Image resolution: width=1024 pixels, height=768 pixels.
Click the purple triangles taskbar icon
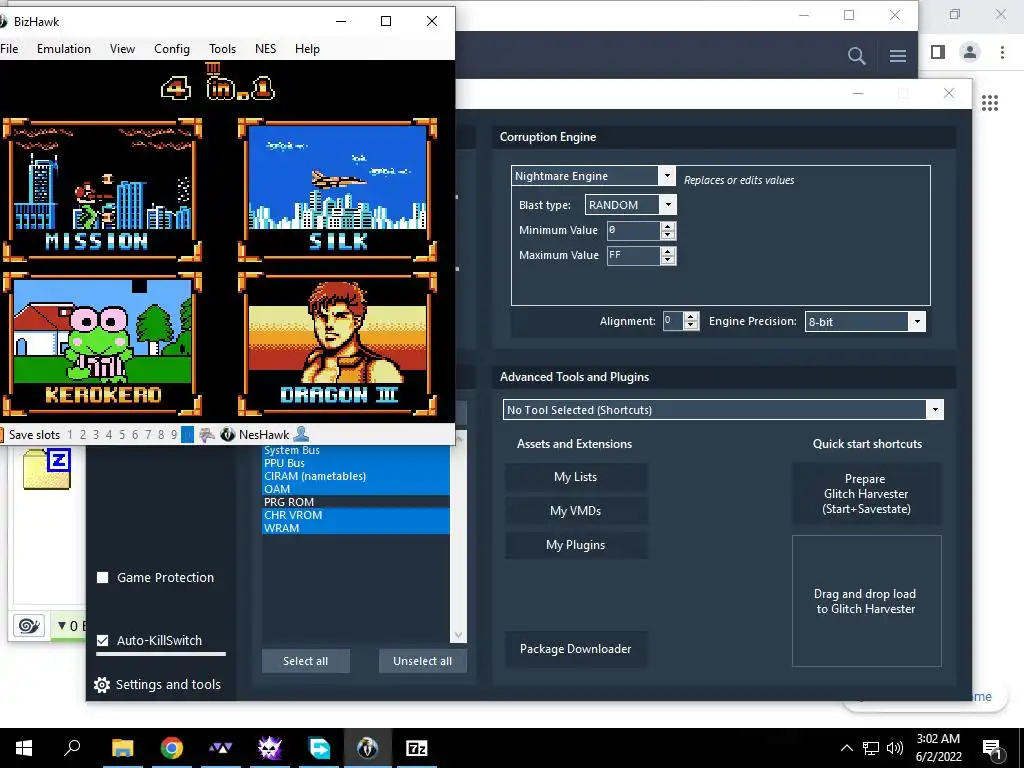(x=221, y=748)
